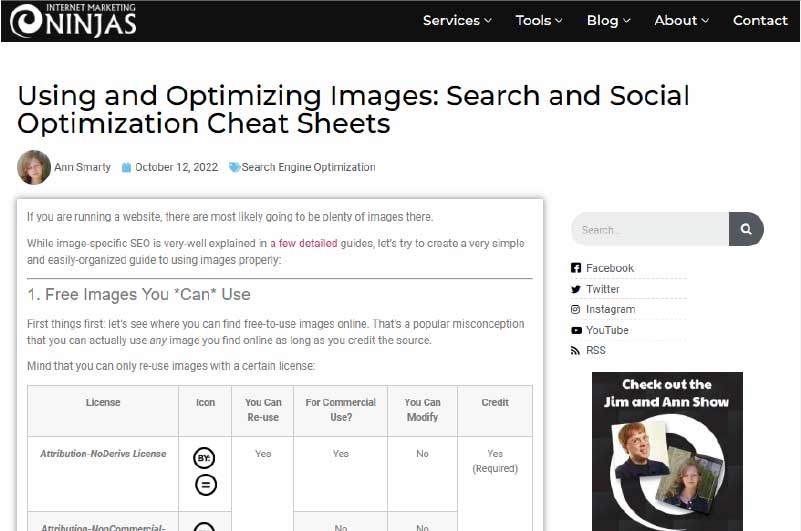The height and width of the screenshot is (531, 801).
Task: Follow the 'a few detailed' link
Action: [x=303, y=243]
